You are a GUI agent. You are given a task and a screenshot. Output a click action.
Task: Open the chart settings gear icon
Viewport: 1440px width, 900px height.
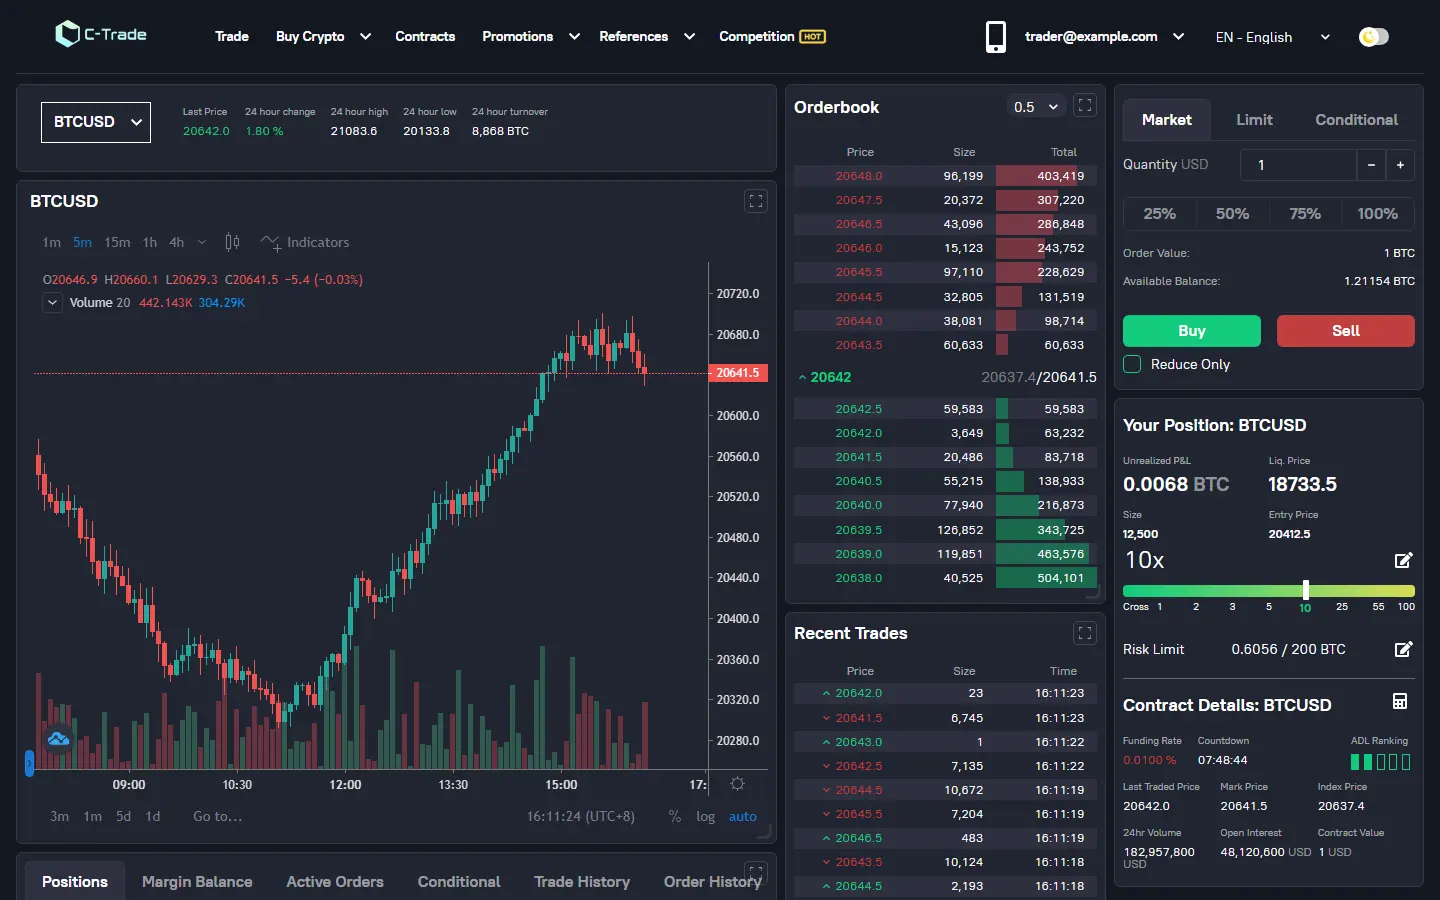tap(737, 784)
